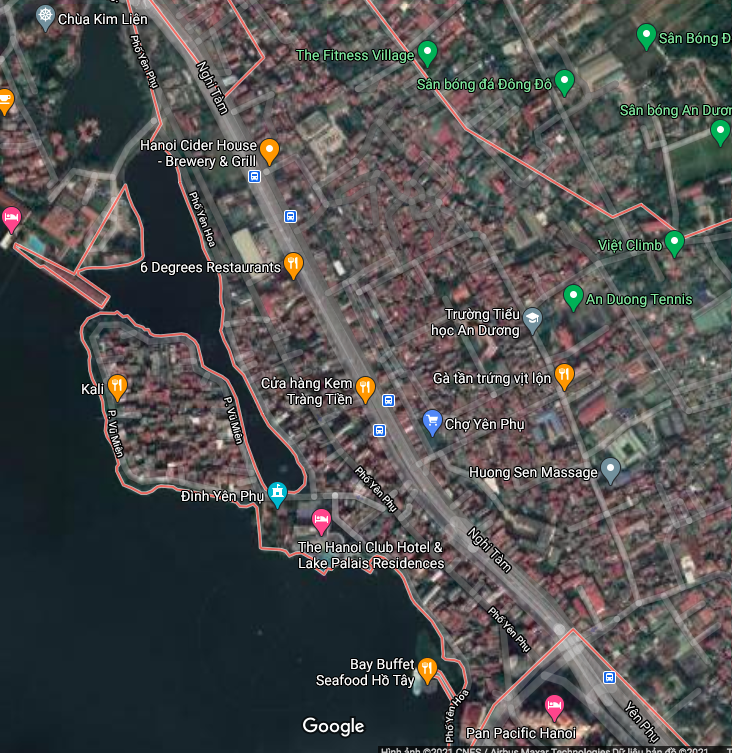Click the Chùa Kim Liên temple marker
This screenshot has height=753, width=732.
click(x=45, y=18)
